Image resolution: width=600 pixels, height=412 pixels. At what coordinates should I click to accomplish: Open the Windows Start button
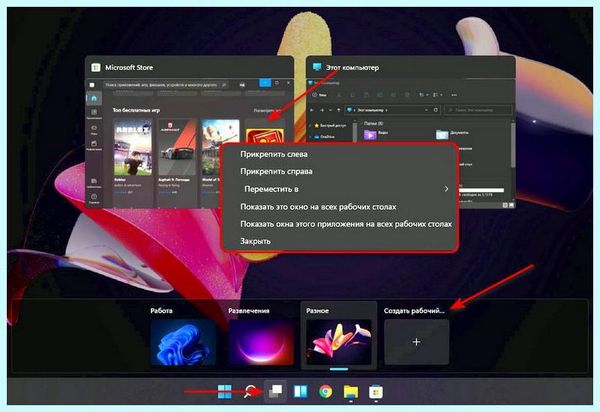click(x=224, y=391)
